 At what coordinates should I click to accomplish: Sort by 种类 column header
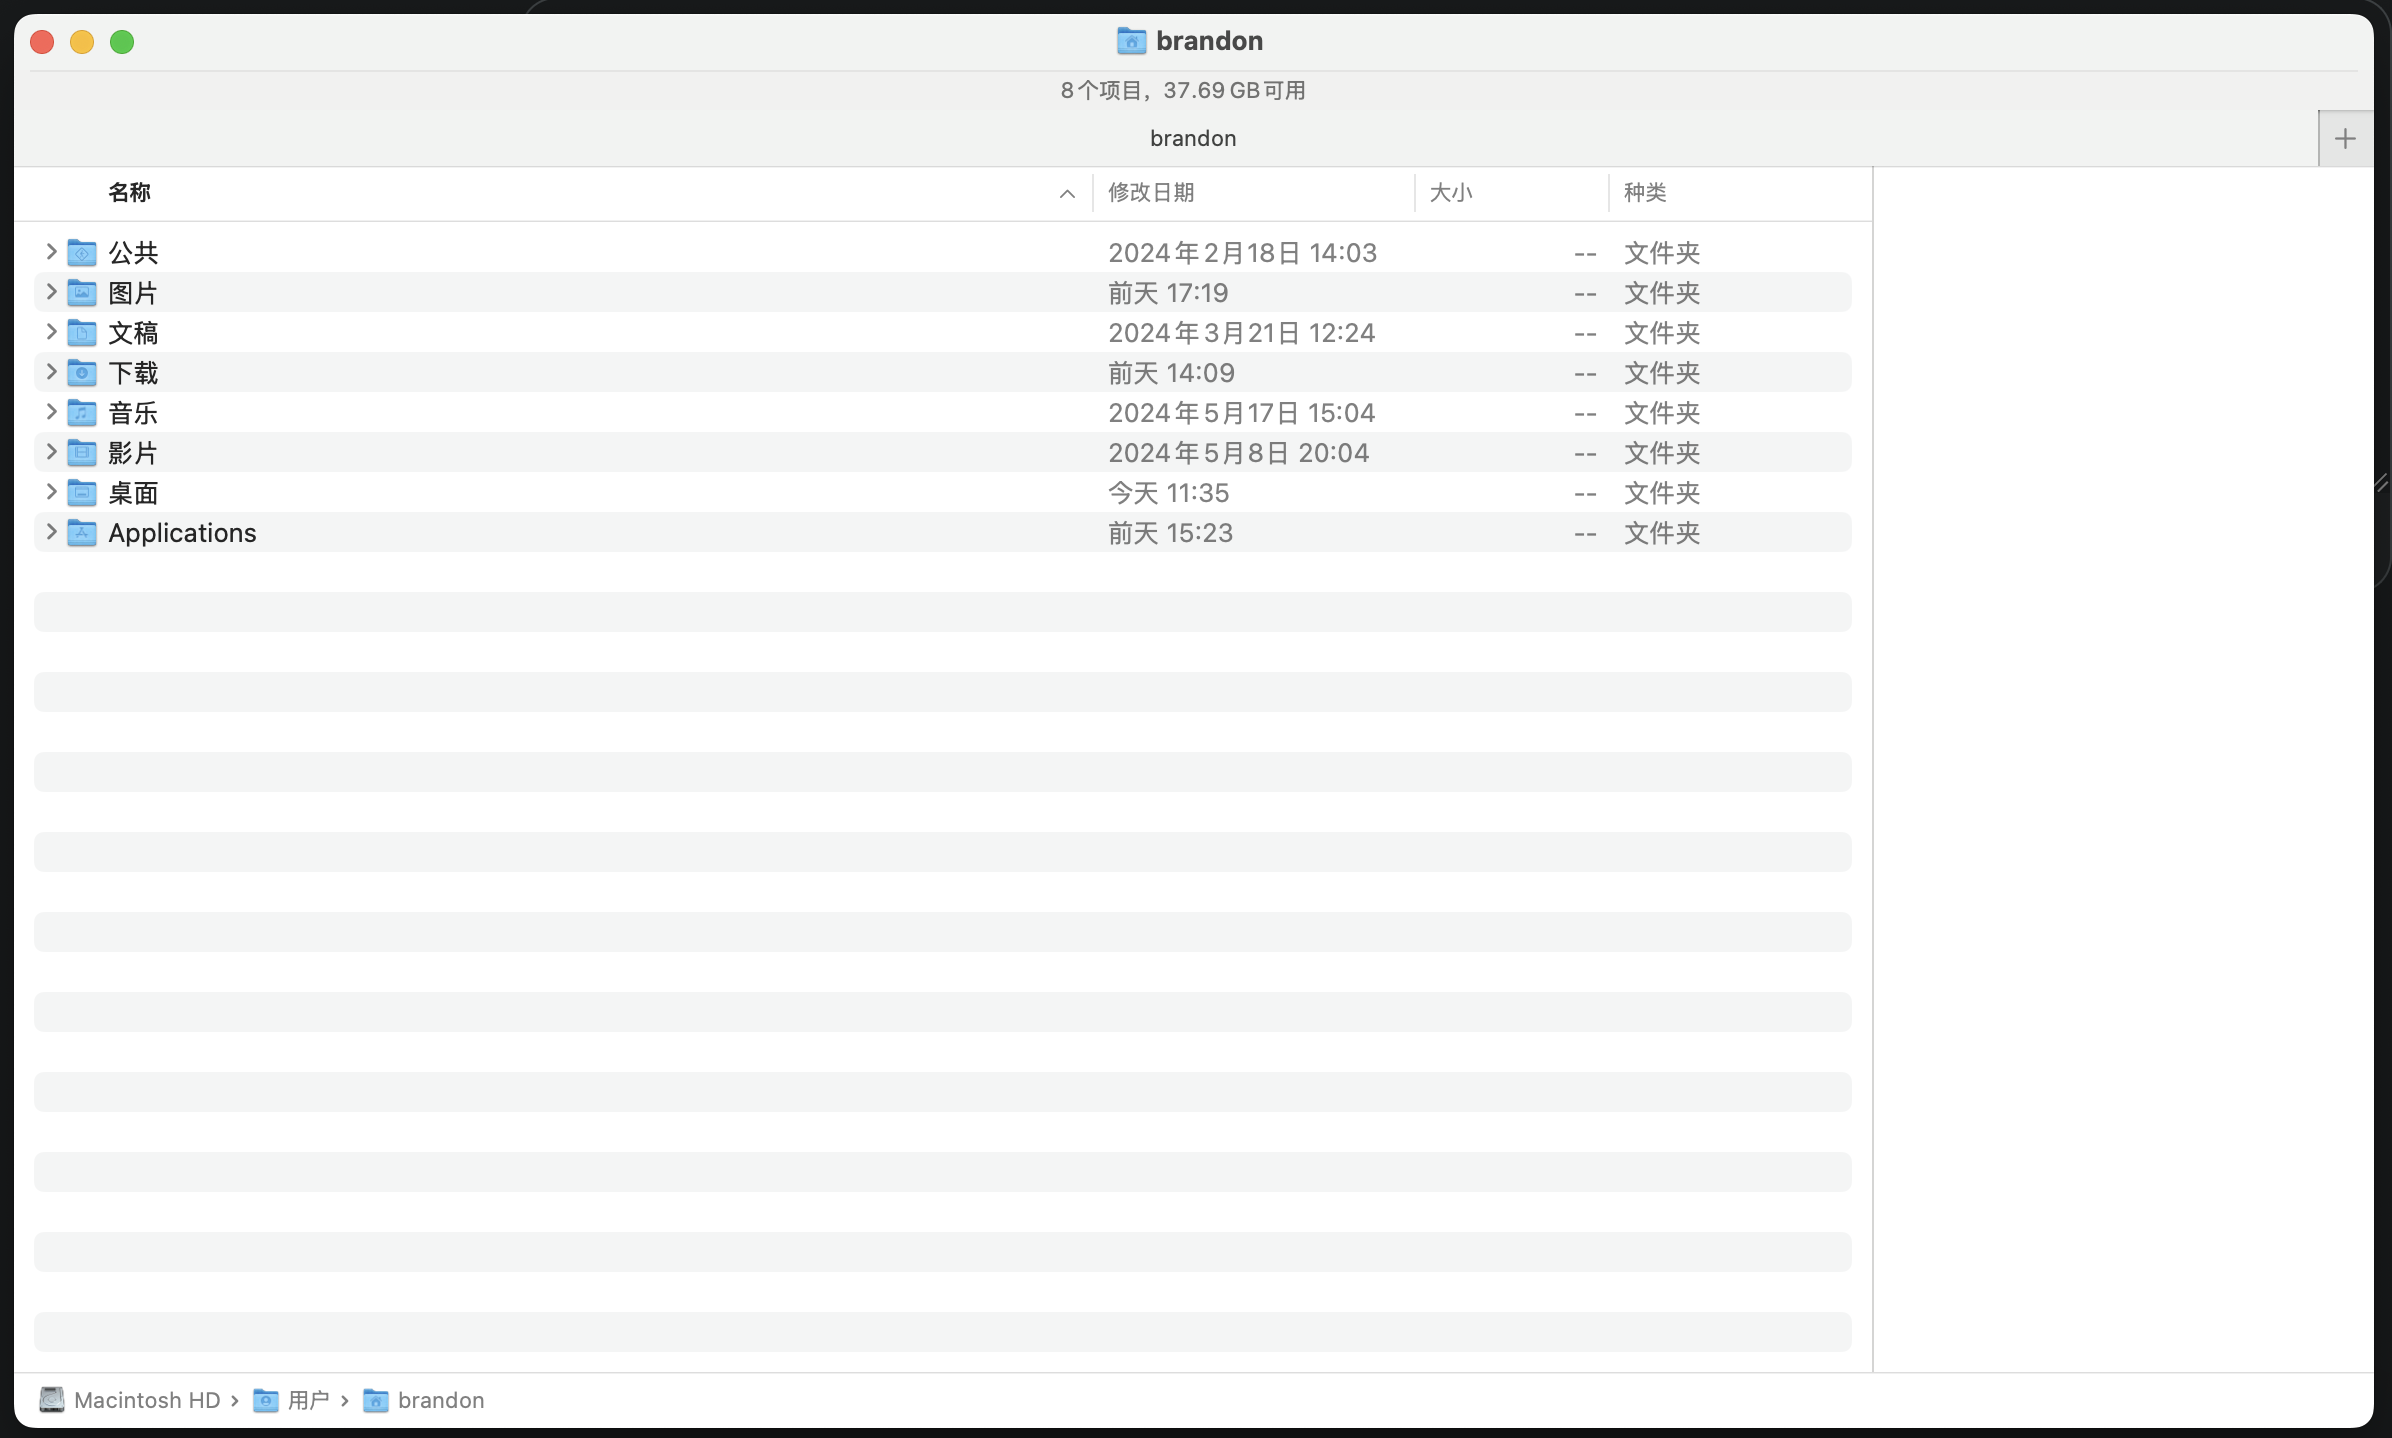(x=1645, y=192)
